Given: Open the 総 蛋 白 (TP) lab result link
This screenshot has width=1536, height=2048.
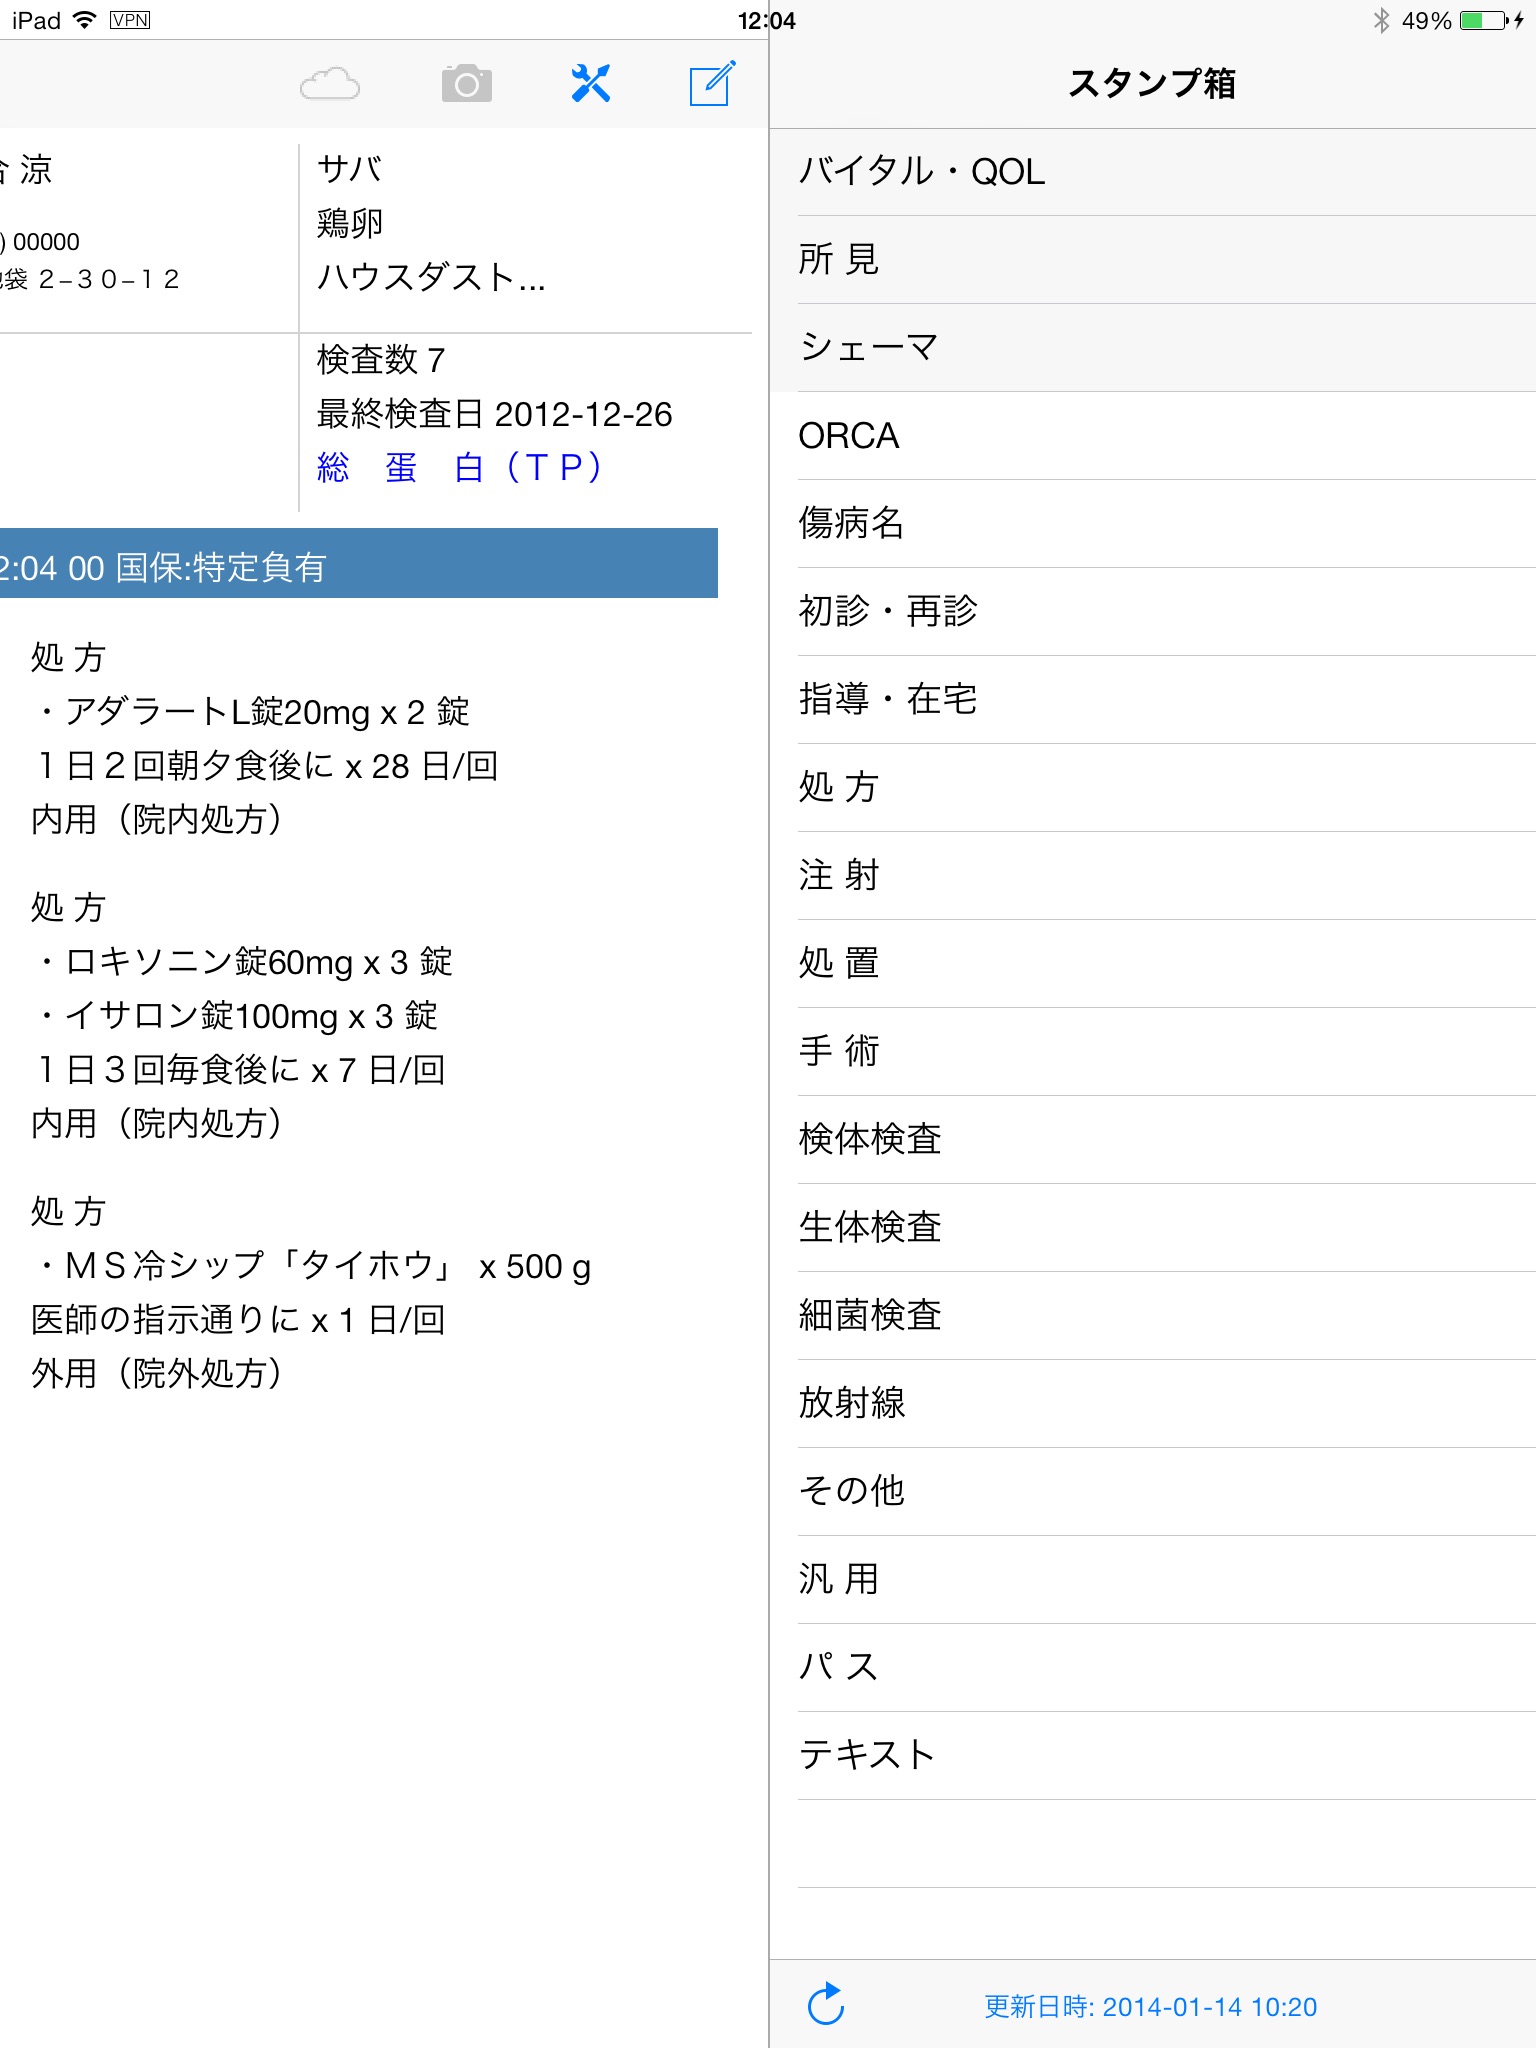Looking at the screenshot, I should click(x=459, y=468).
